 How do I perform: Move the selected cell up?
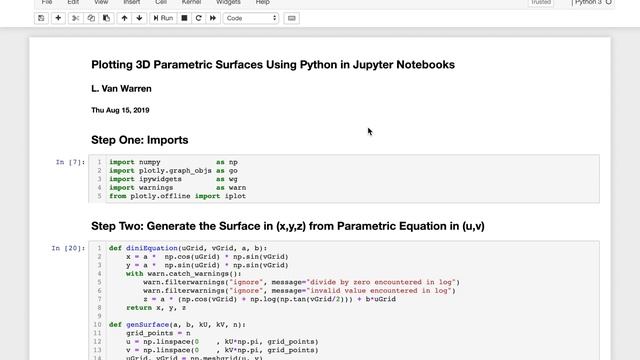pos(124,18)
